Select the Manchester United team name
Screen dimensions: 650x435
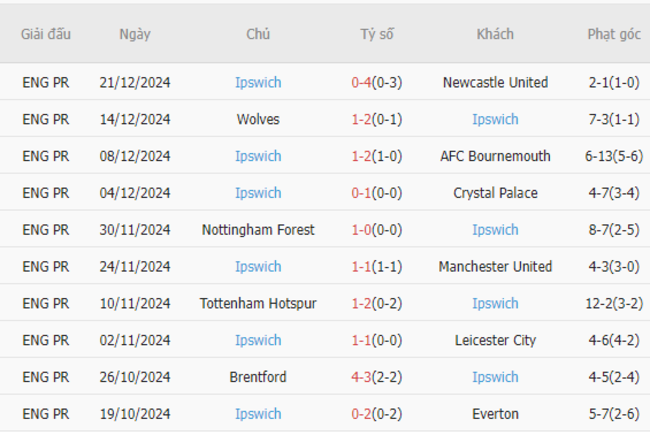(495, 267)
